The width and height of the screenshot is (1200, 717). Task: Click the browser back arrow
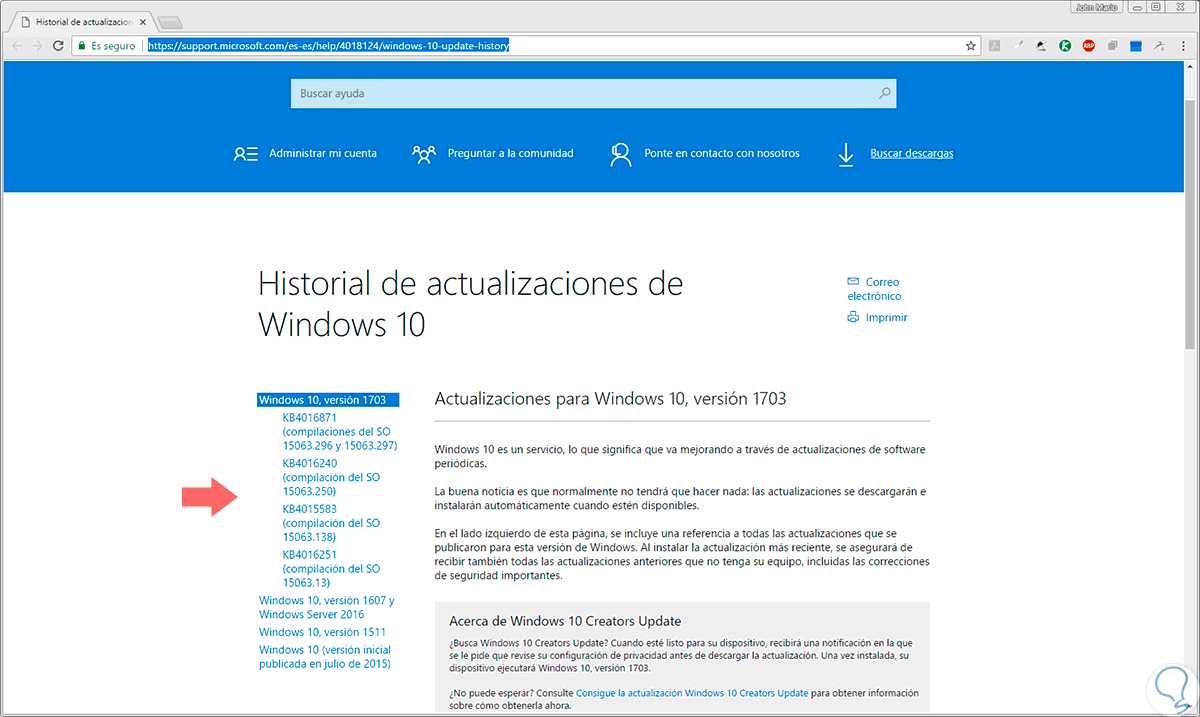[x=17, y=46]
